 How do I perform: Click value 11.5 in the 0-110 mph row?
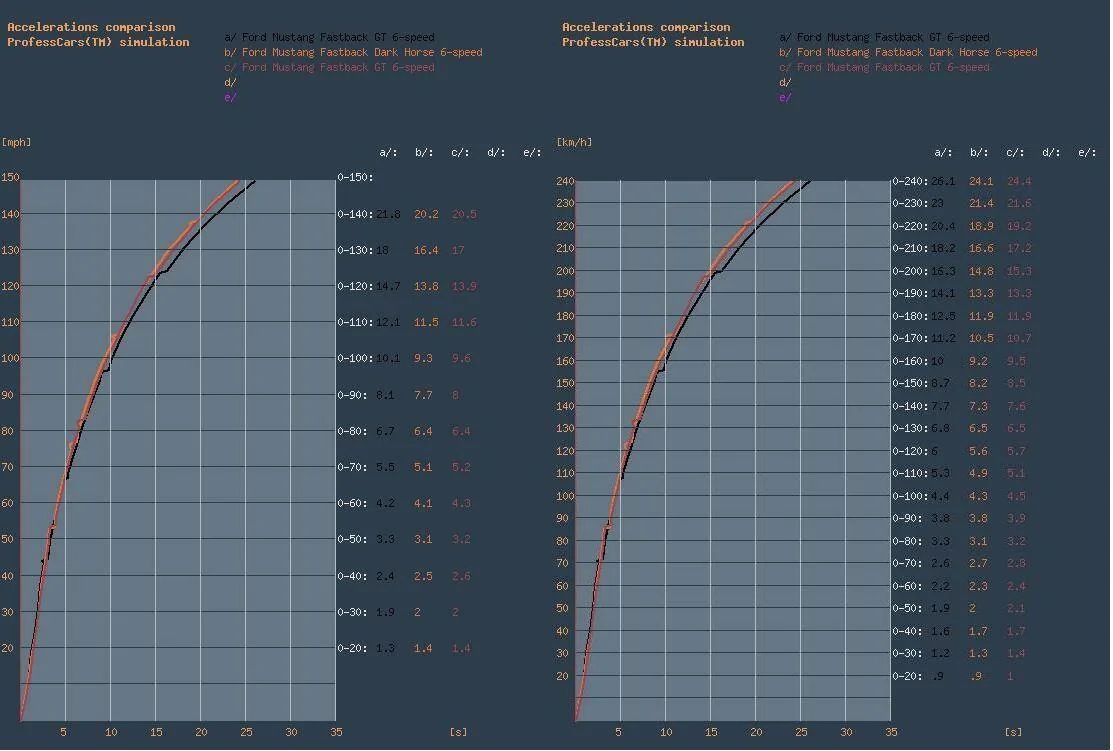click(x=426, y=322)
